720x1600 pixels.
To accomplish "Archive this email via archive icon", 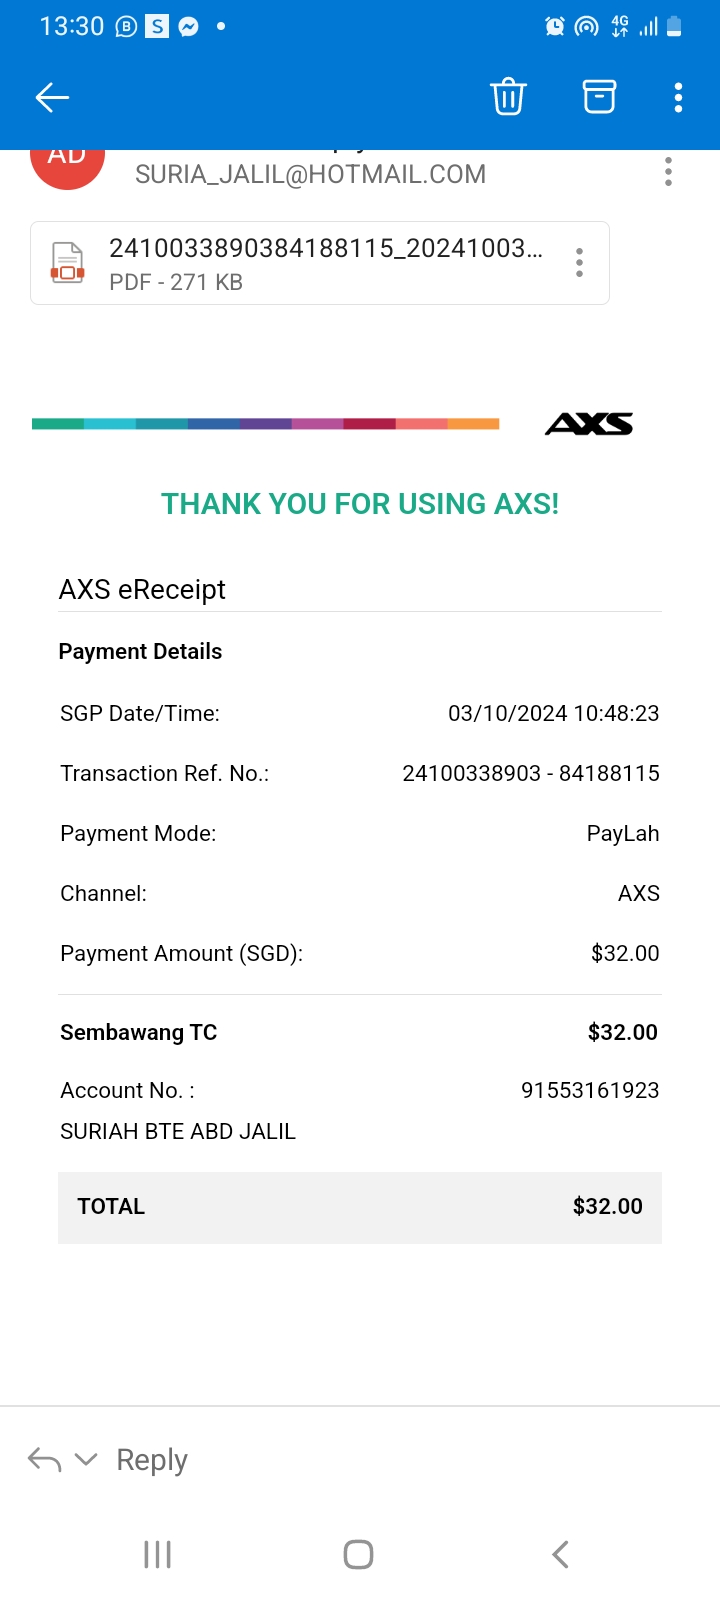I will [599, 97].
